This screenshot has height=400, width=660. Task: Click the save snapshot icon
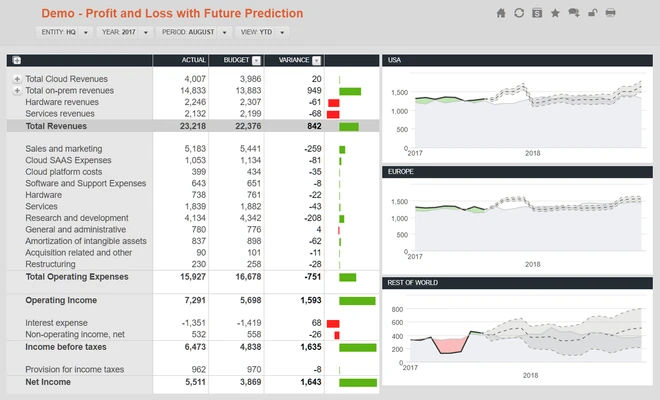click(537, 13)
